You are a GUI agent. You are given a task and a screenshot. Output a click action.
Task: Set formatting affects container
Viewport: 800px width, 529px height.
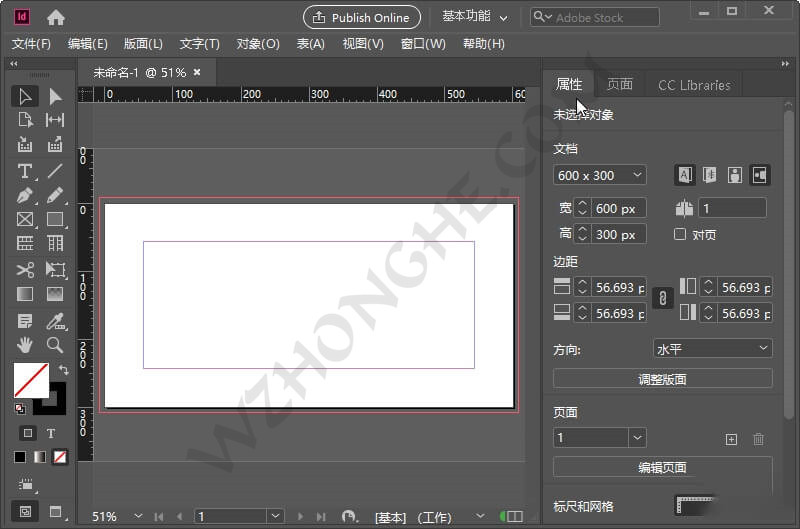[28, 433]
